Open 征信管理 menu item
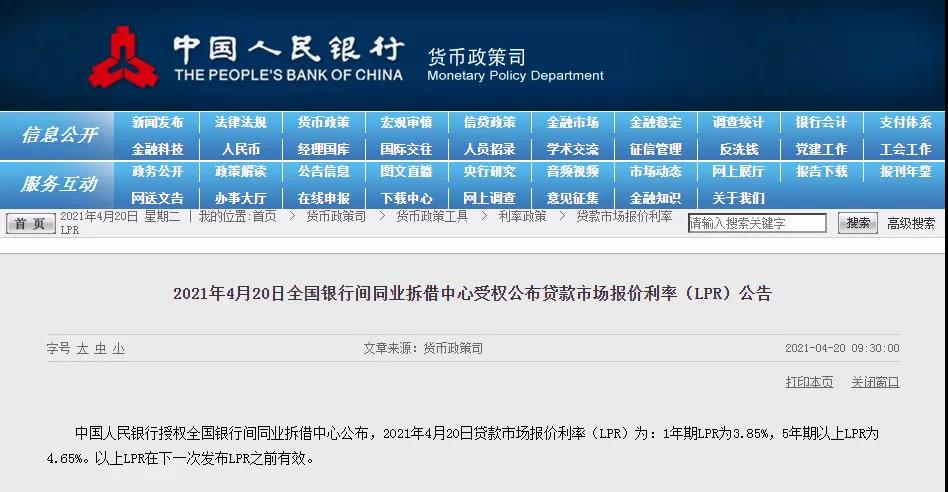948x492 pixels. pos(655,149)
